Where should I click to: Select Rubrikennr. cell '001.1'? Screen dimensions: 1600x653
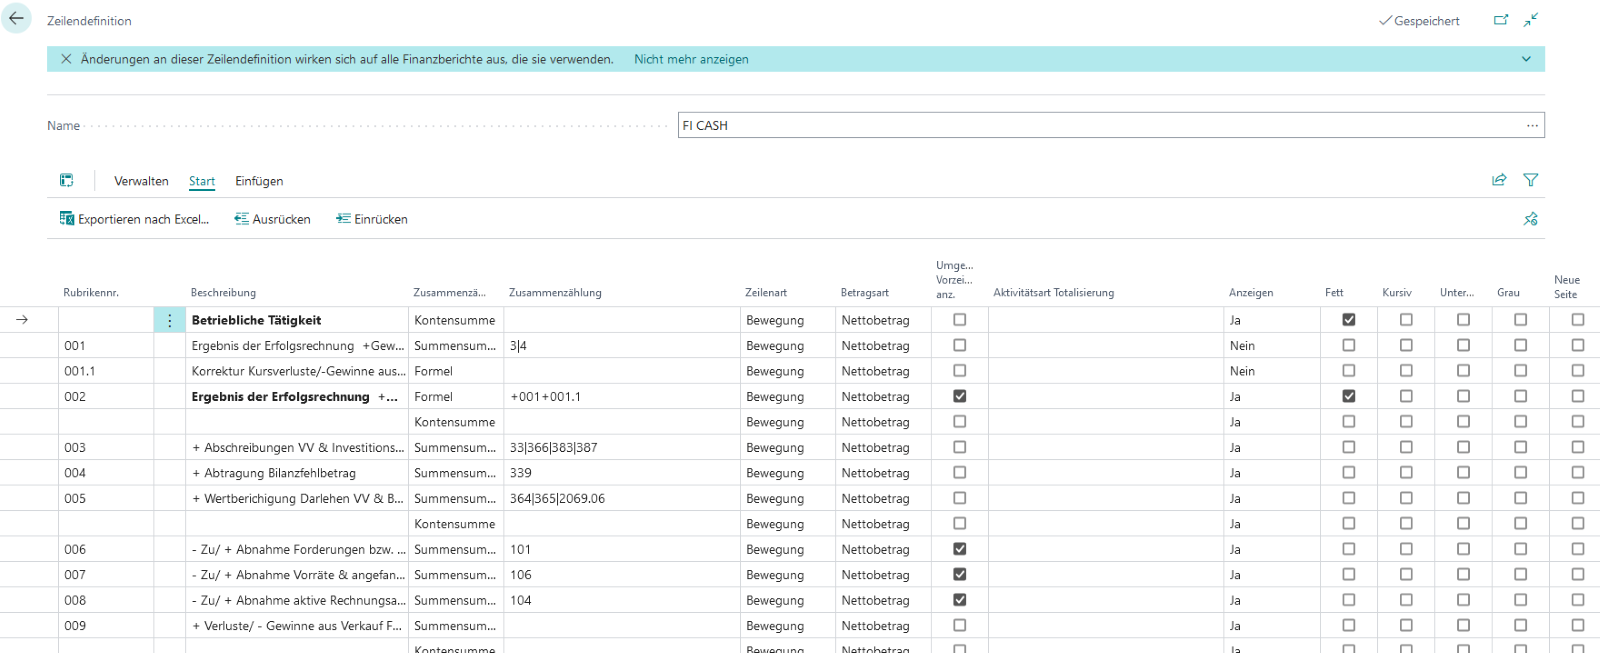106,371
